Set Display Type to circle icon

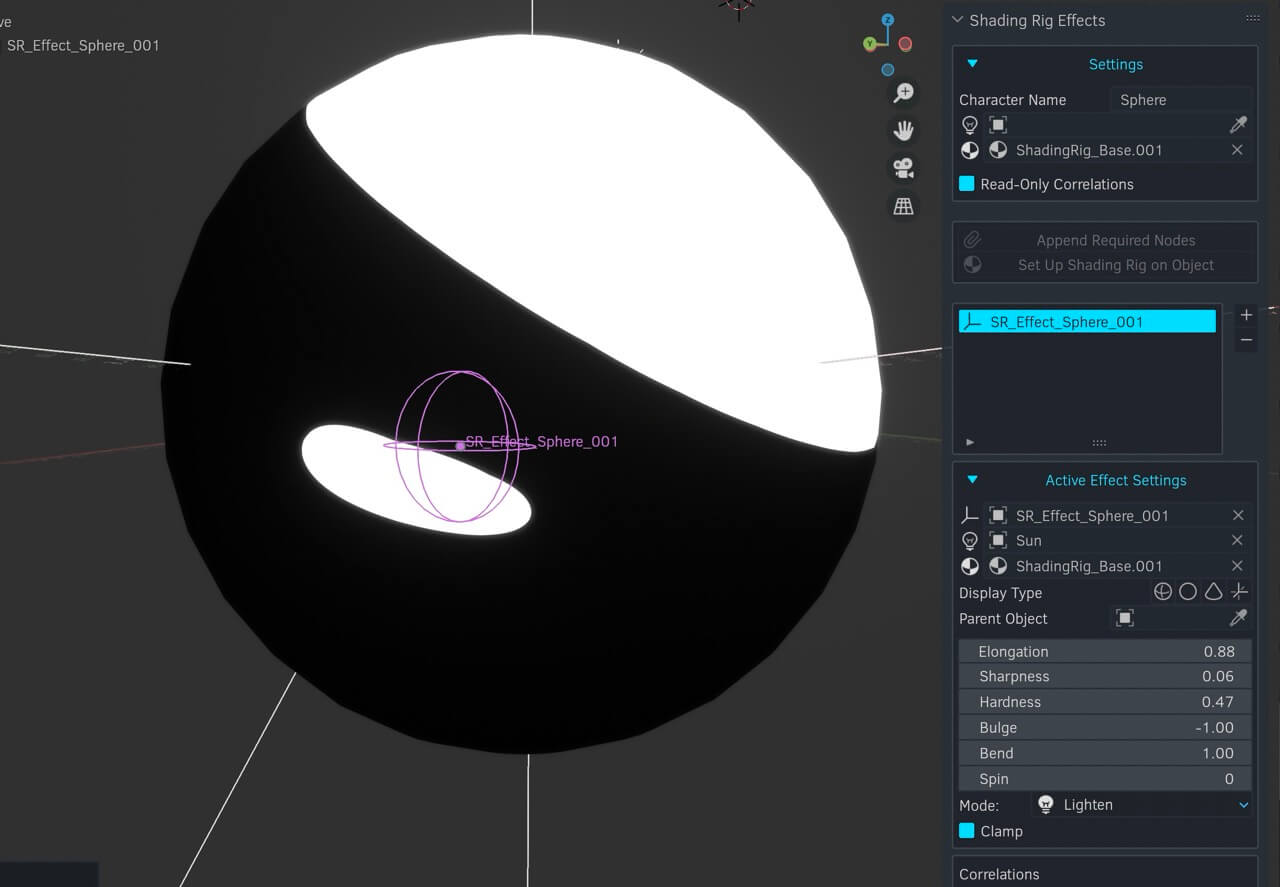click(1188, 592)
